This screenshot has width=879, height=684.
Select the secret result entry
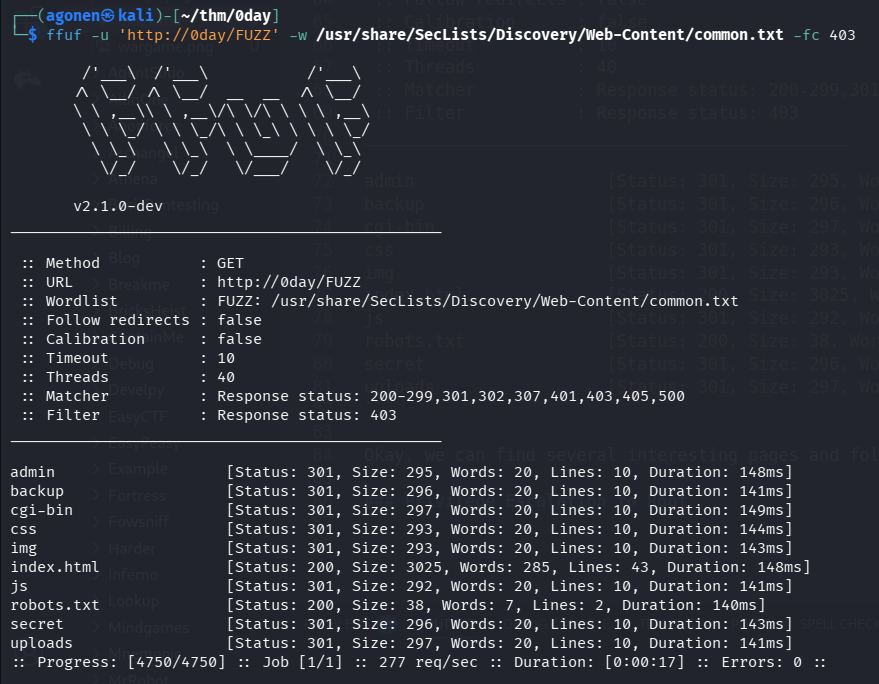coord(37,624)
